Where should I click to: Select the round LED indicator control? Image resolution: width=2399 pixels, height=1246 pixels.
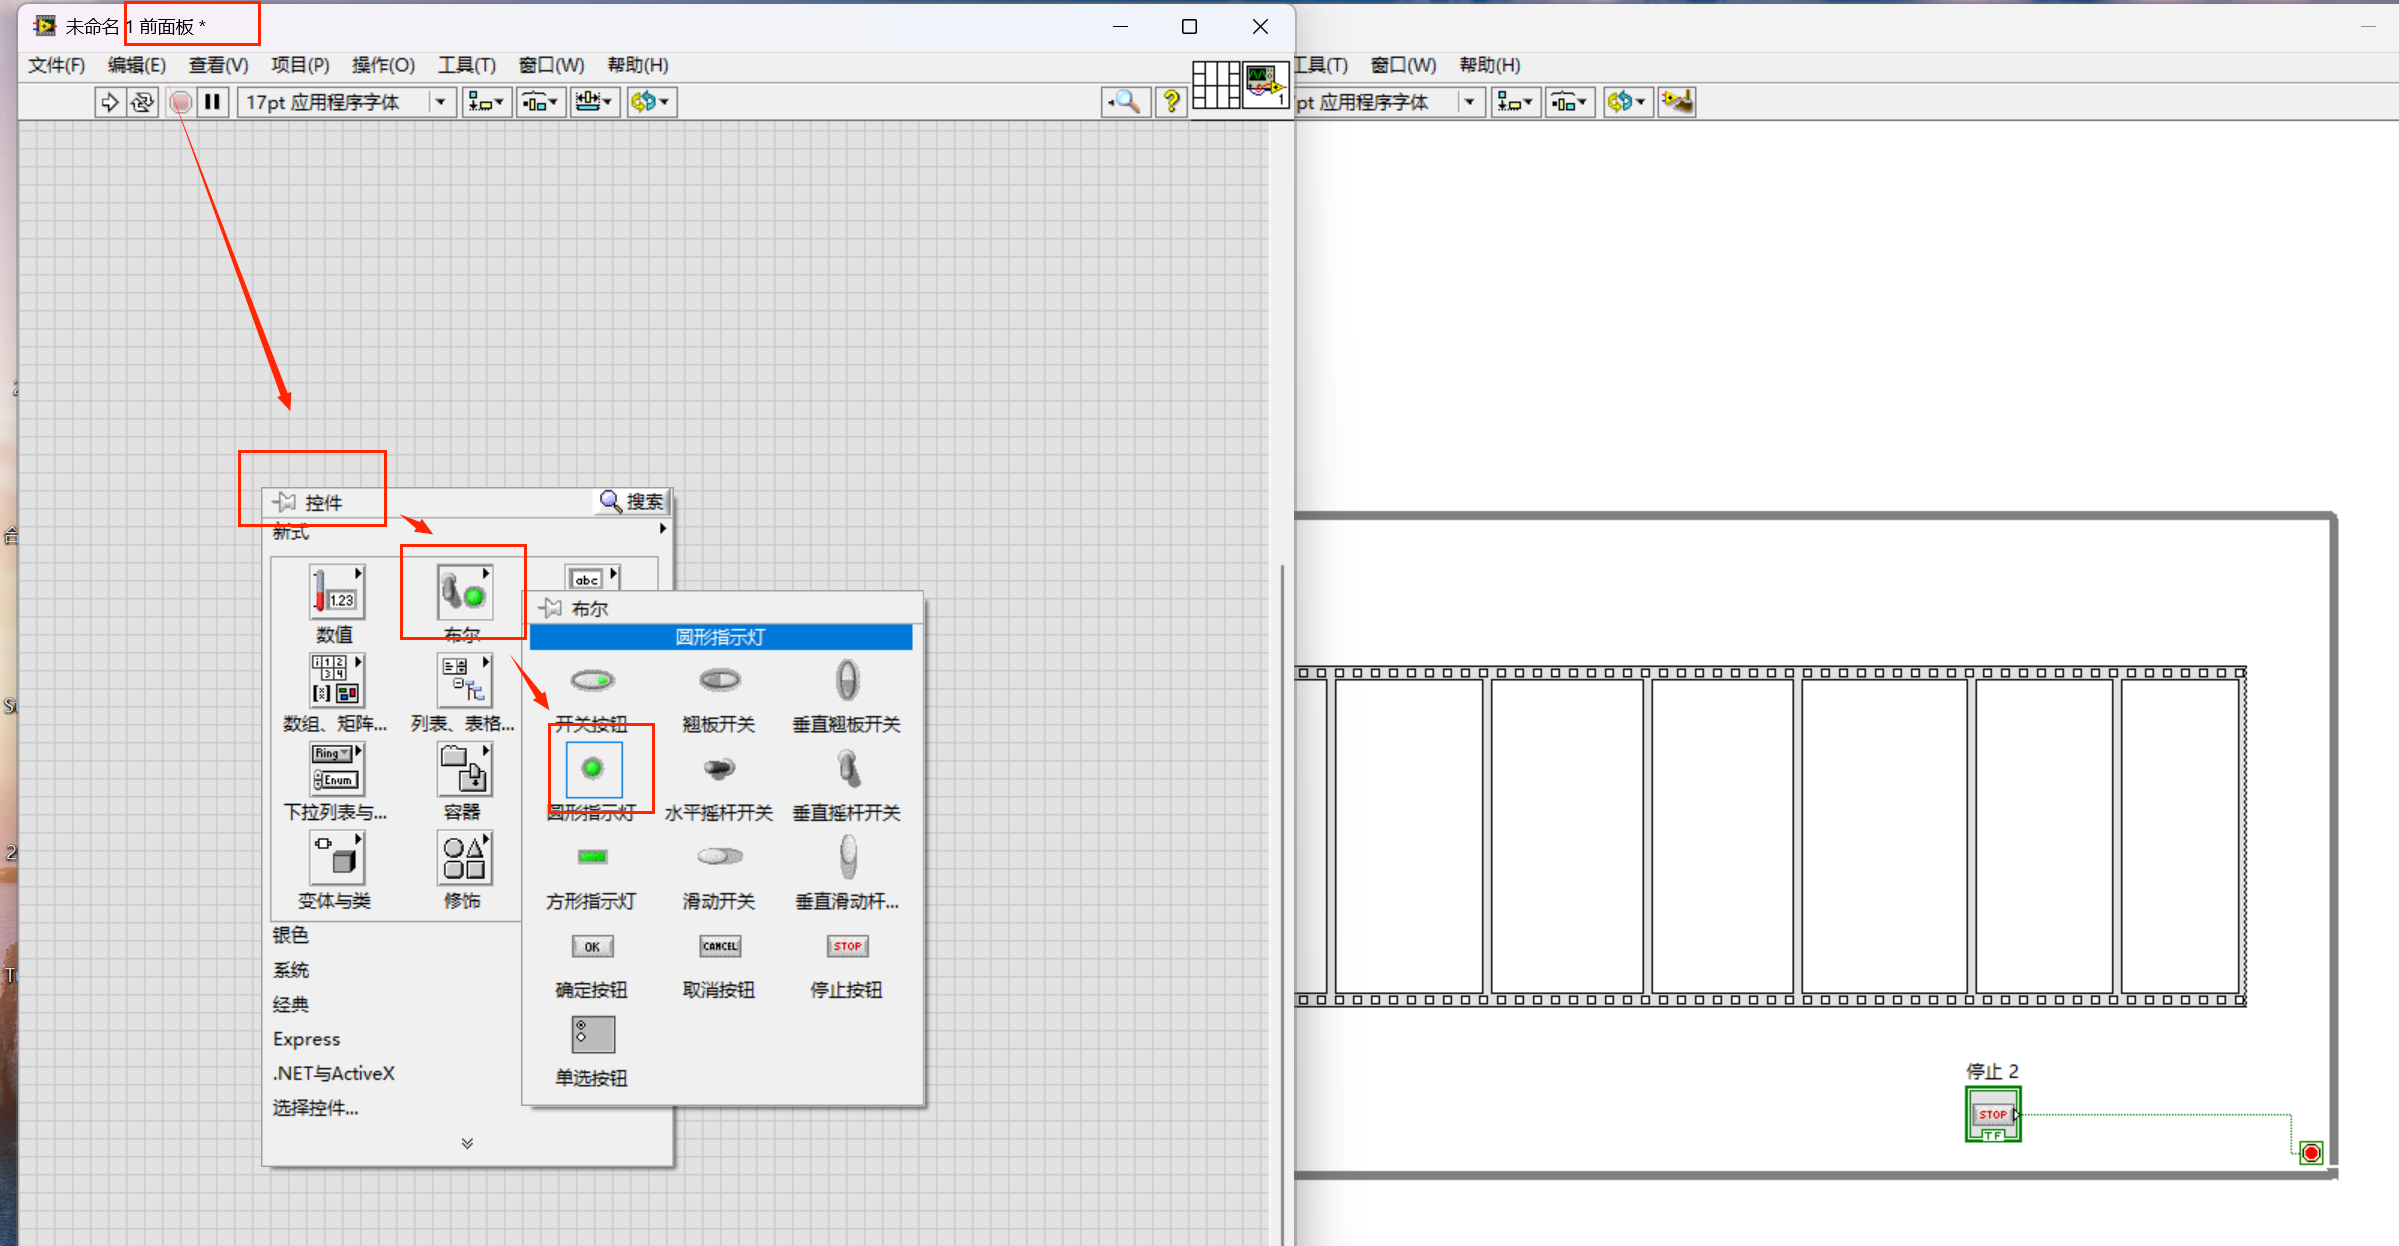tap(593, 769)
